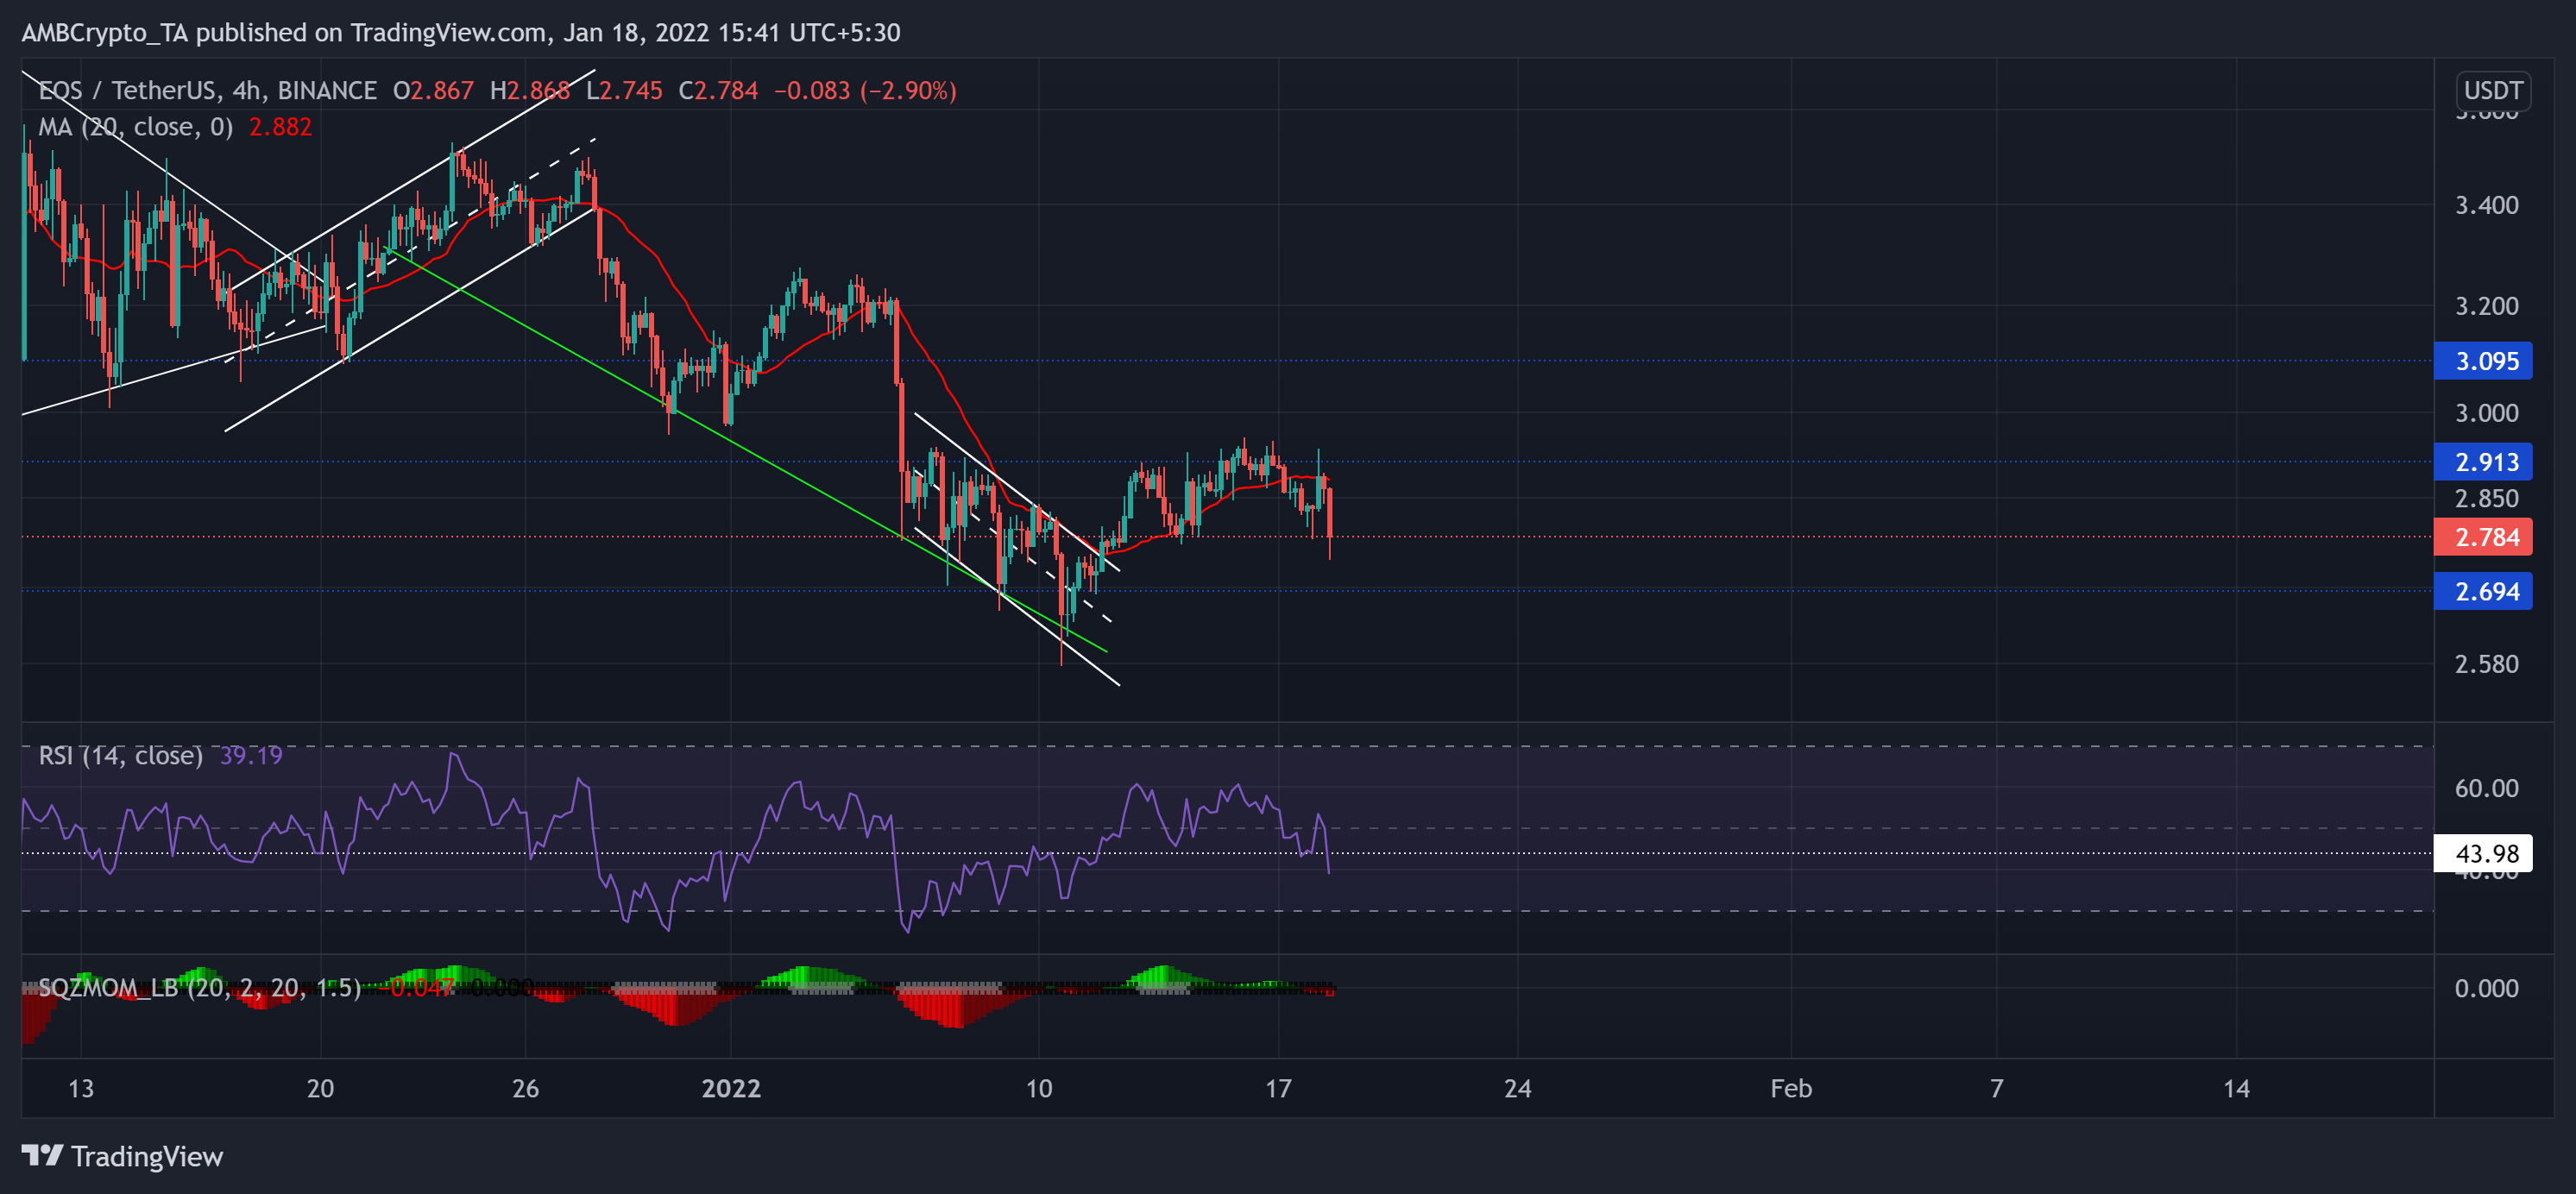Click the USDT currency label button
The width and height of the screenshot is (2576, 1194).
click(2492, 90)
